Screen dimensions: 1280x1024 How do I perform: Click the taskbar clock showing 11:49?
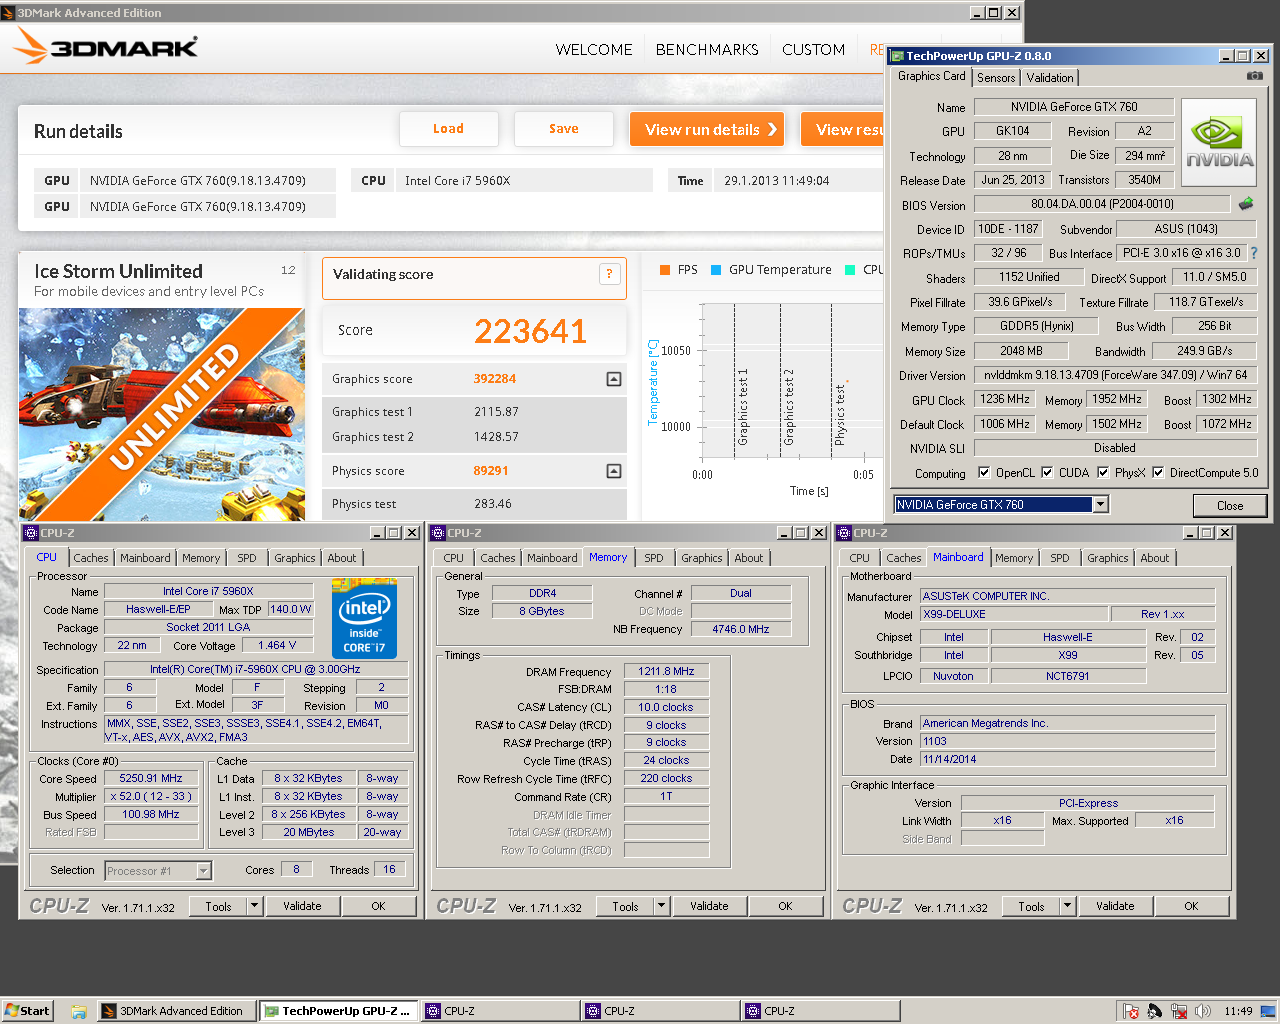click(1238, 1011)
